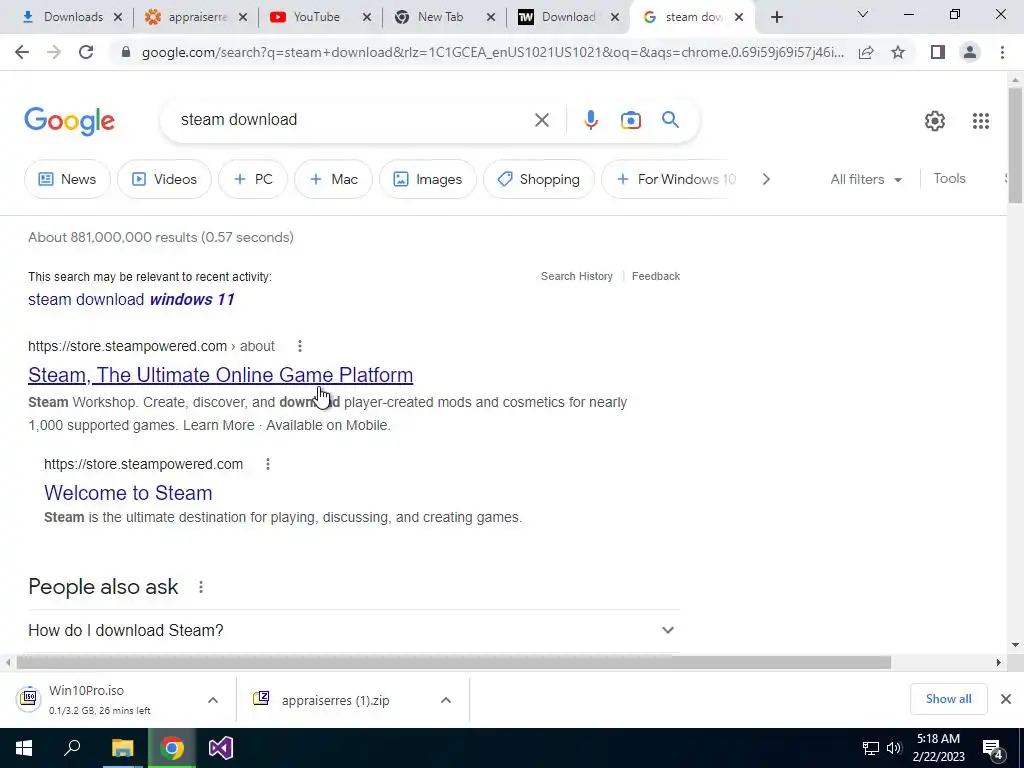Open People also ask options menu
This screenshot has width=1024, height=768.
click(201, 587)
